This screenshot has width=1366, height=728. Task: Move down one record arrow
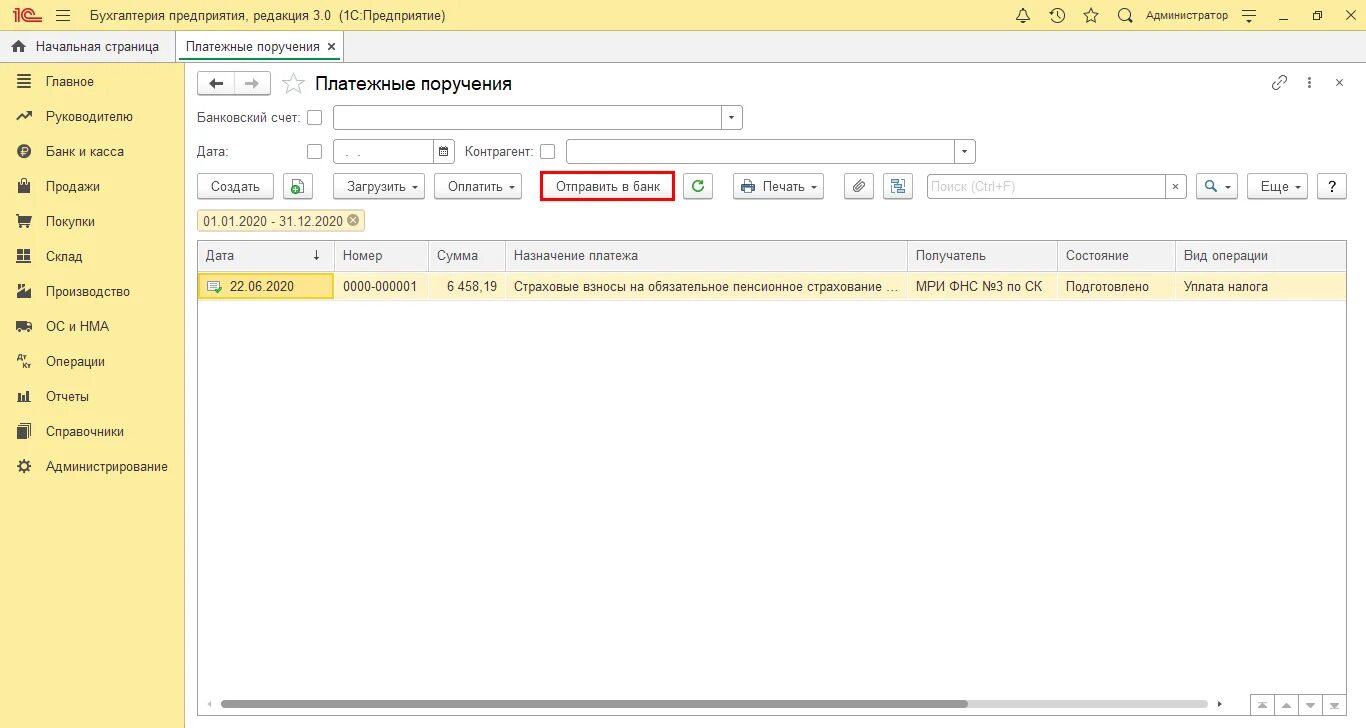(x=1311, y=705)
